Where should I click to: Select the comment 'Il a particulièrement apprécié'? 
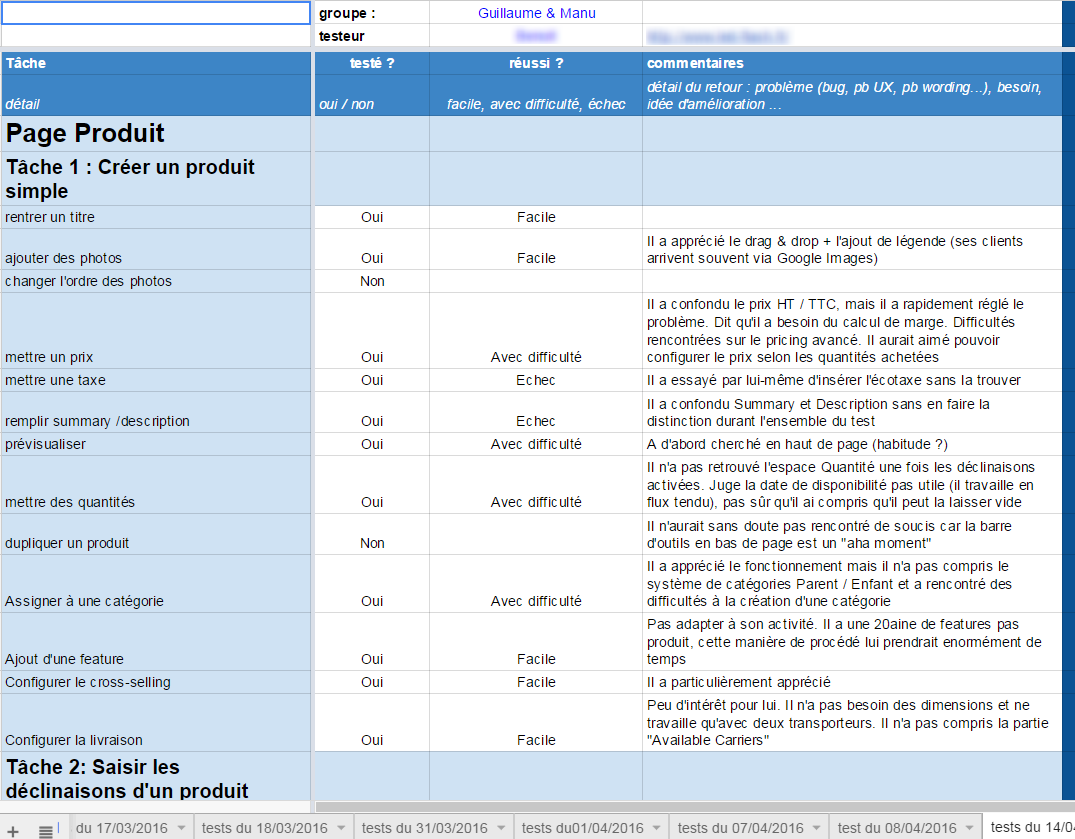point(852,682)
